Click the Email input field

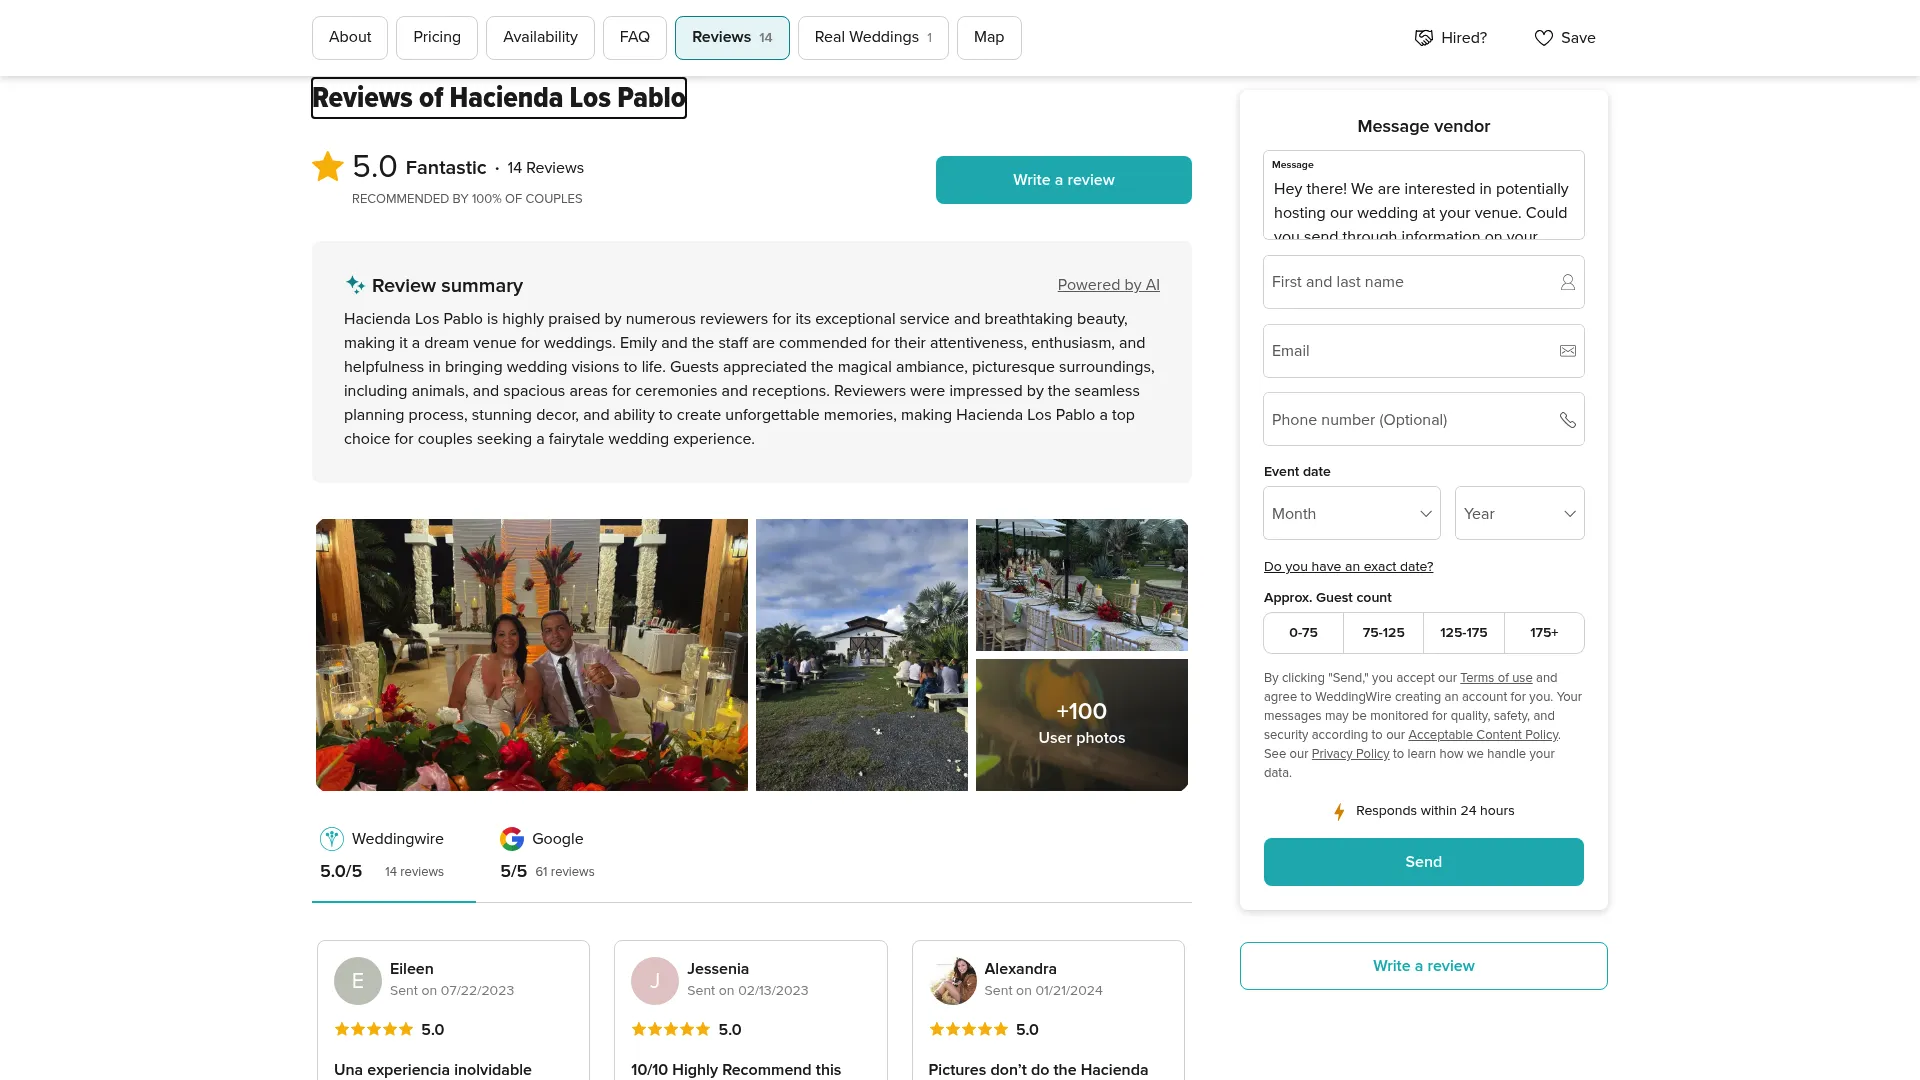point(1410,351)
